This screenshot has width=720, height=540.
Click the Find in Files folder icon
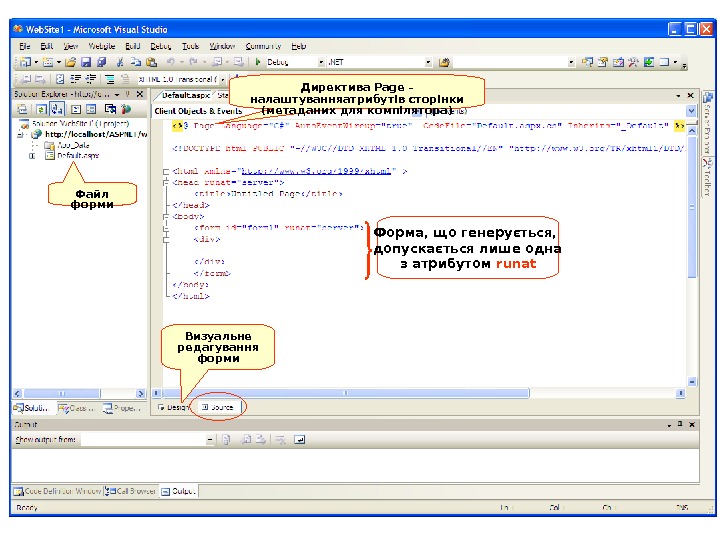(x=444, y=62)
